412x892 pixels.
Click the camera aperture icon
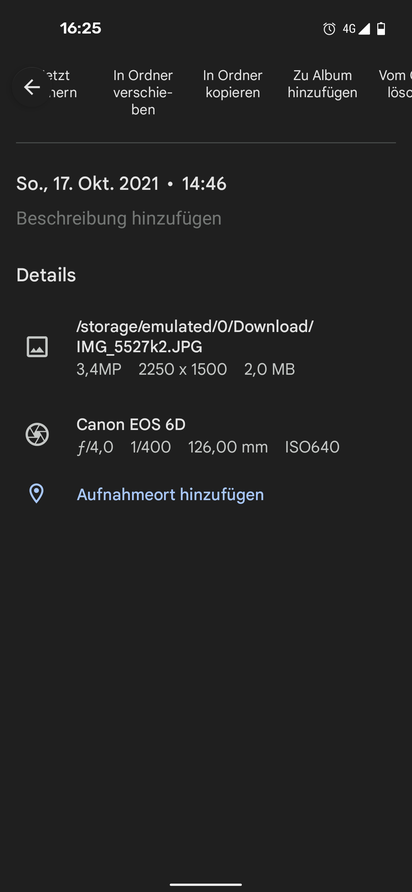tap(37, 435)
